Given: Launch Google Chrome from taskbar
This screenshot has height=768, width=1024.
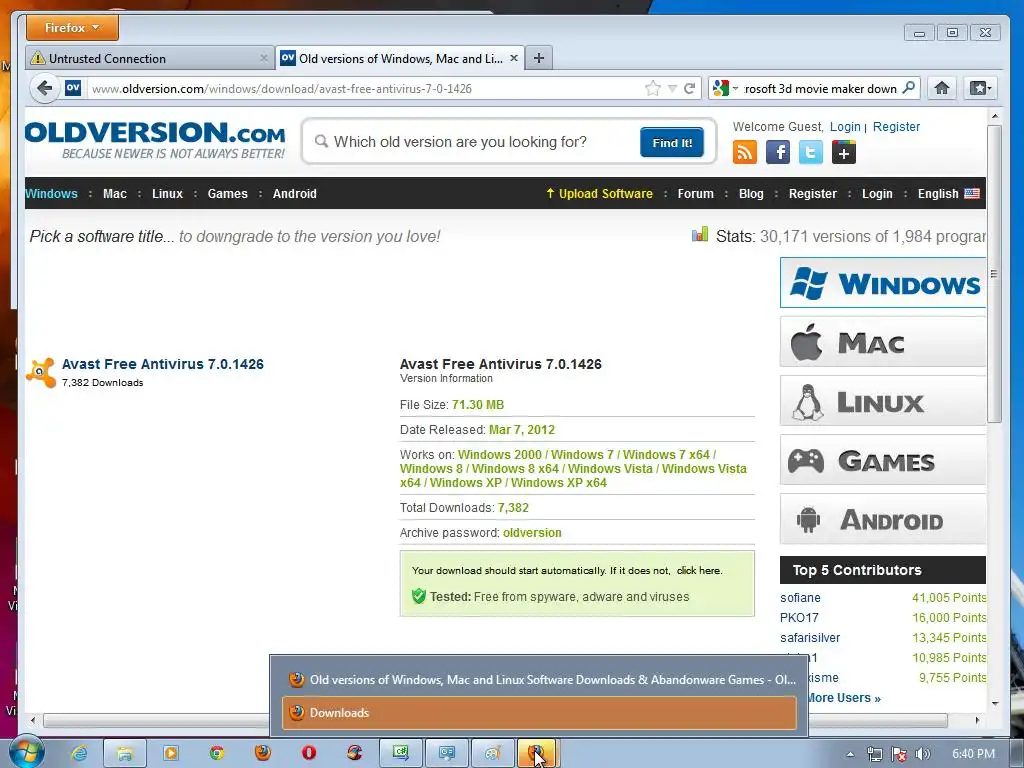Looking at the screenshot, I should pos(217,753).
